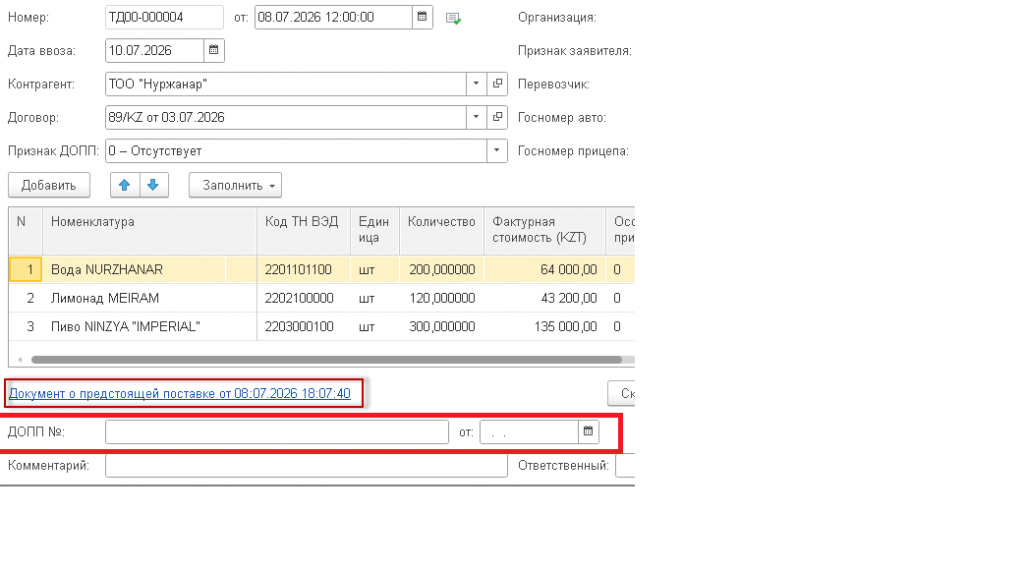Click quantity cell 120,000000
The height and width of the screenshot is (571, 1024).
point(441,298)
